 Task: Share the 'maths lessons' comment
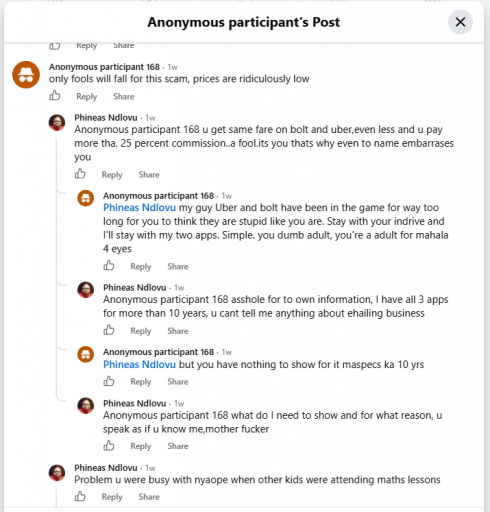pos(149,497)
